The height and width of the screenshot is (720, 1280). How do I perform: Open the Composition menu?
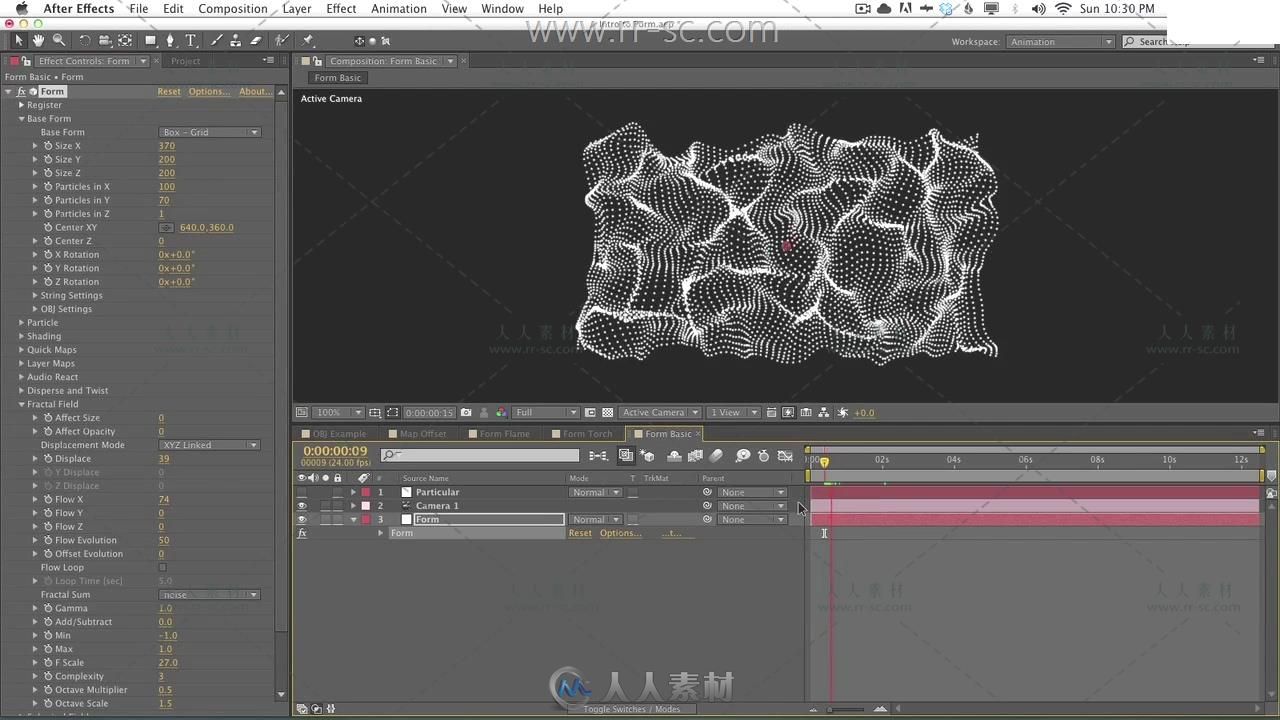pyautogui.click(x=233, y=9)
